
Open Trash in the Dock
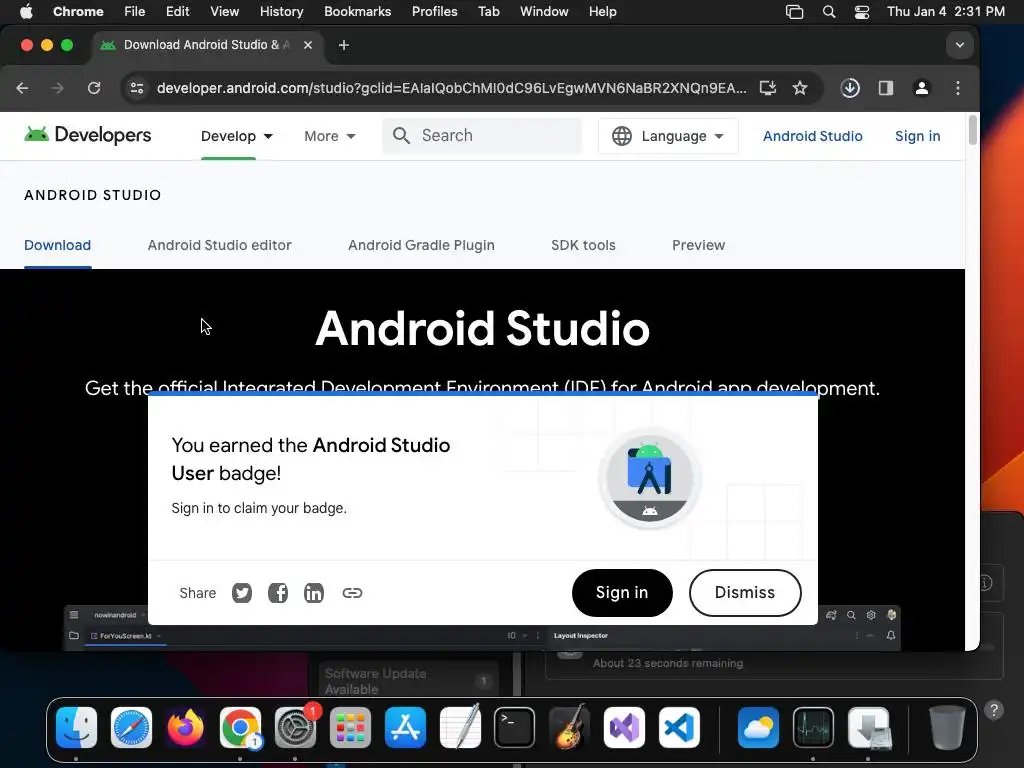[947, 727]
